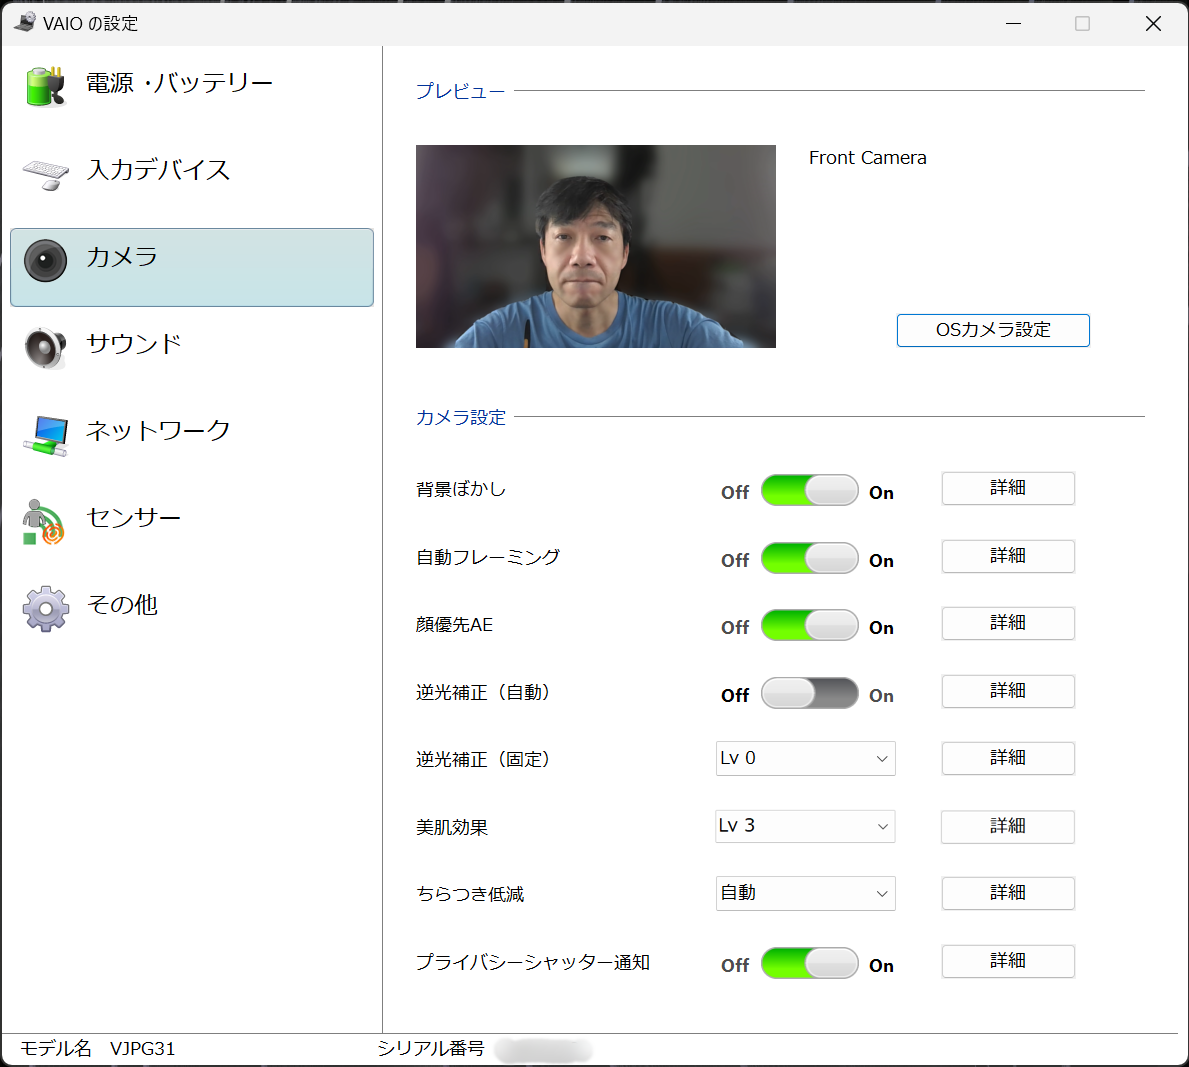The image size is (1189, 1067).
Task: Click the laptop network icon for ネットワーク
Action: click(45, 435)
